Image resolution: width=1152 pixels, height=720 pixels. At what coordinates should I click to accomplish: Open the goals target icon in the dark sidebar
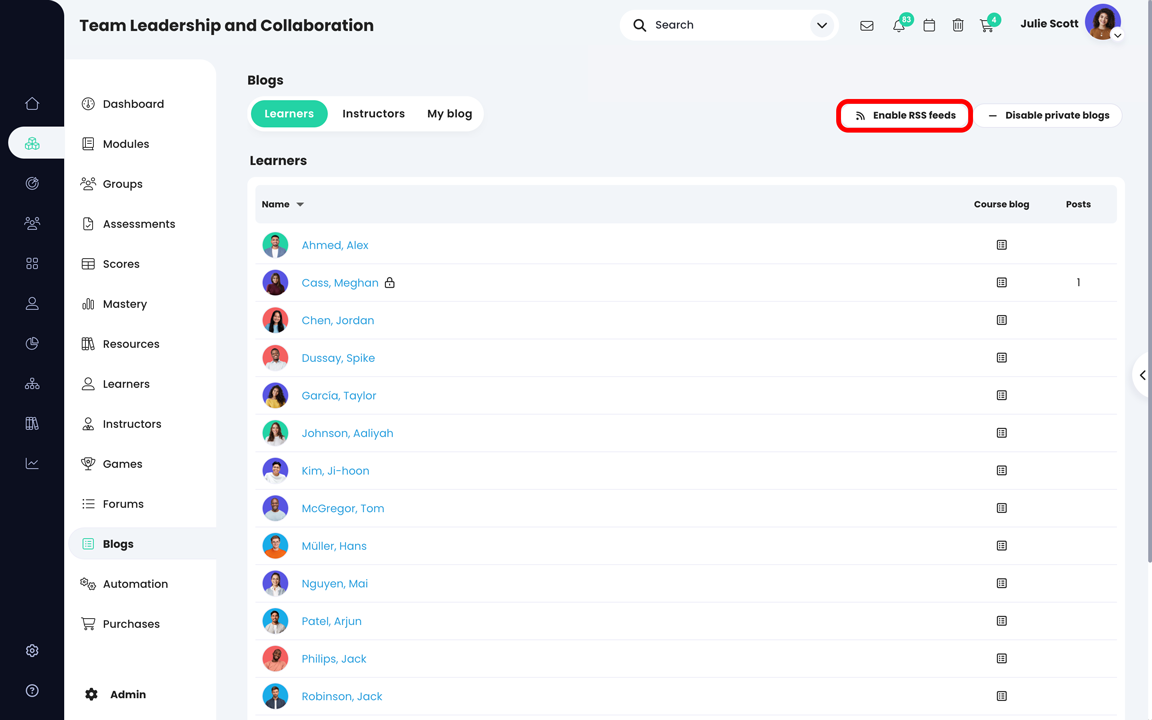32,184
